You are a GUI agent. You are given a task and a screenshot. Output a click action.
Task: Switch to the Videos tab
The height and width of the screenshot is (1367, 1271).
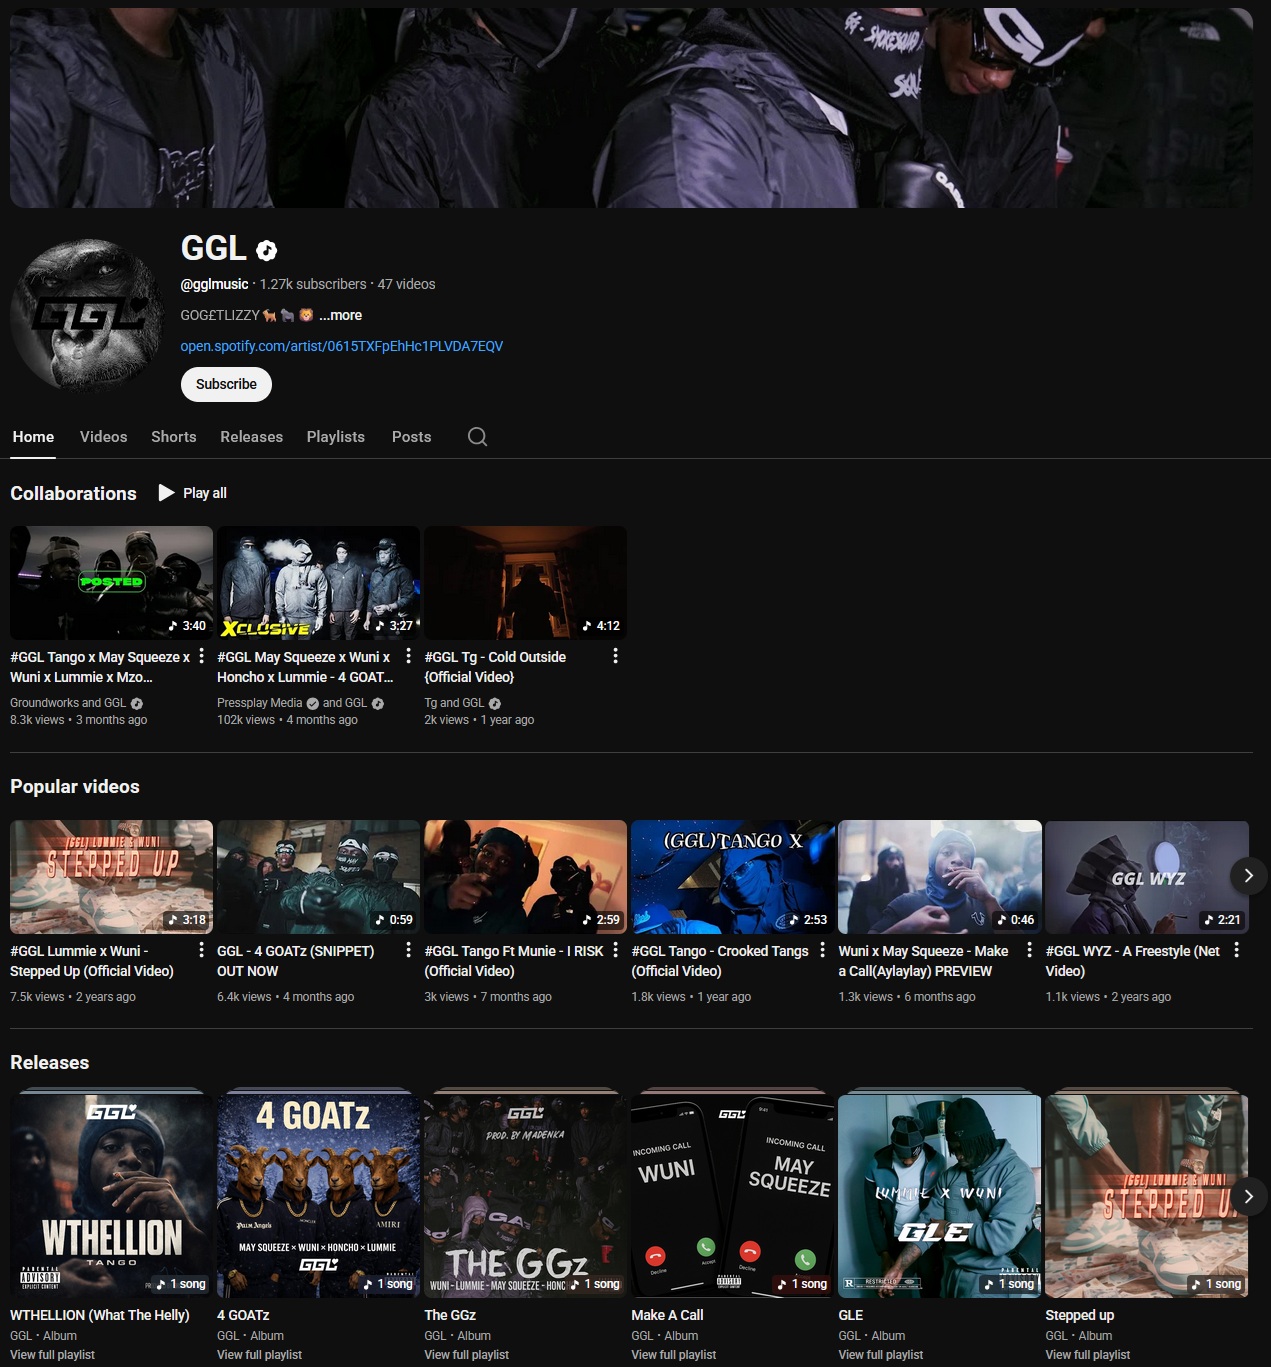click(104, 437)
